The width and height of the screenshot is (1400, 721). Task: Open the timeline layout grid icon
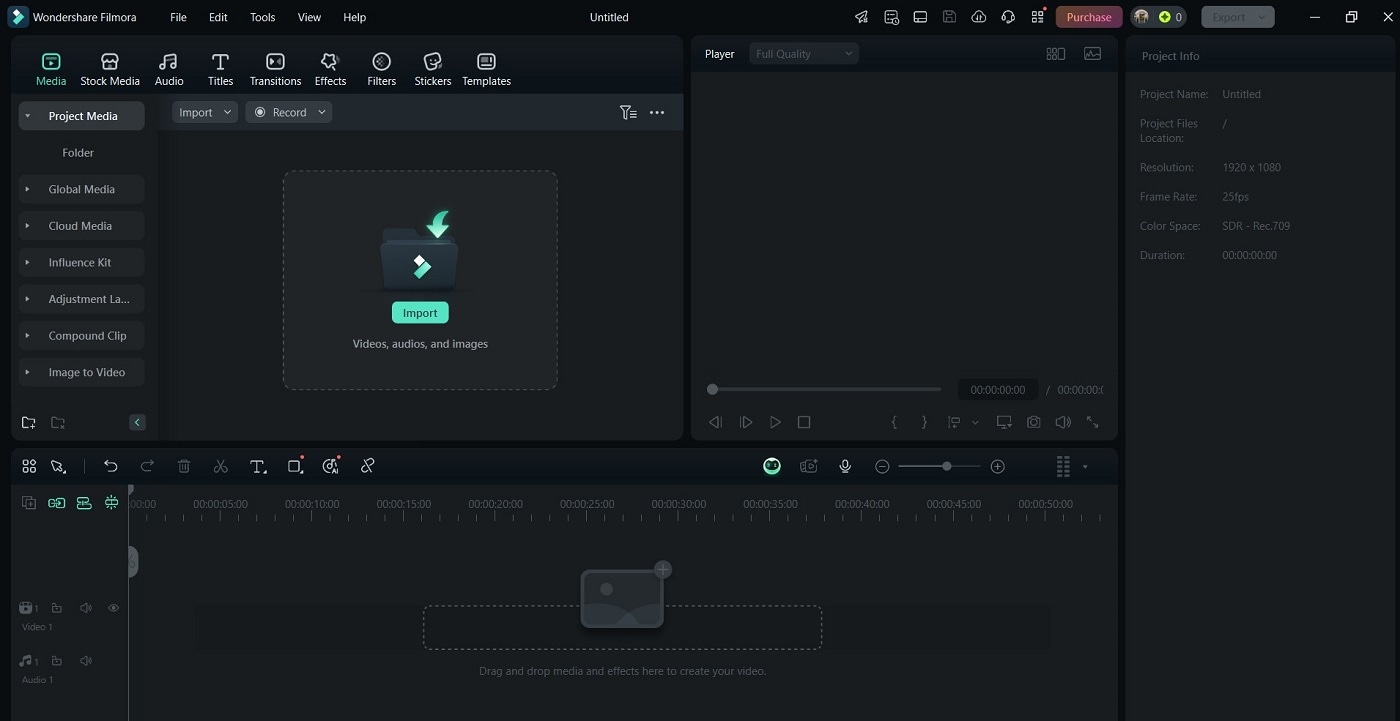point(29,466)
